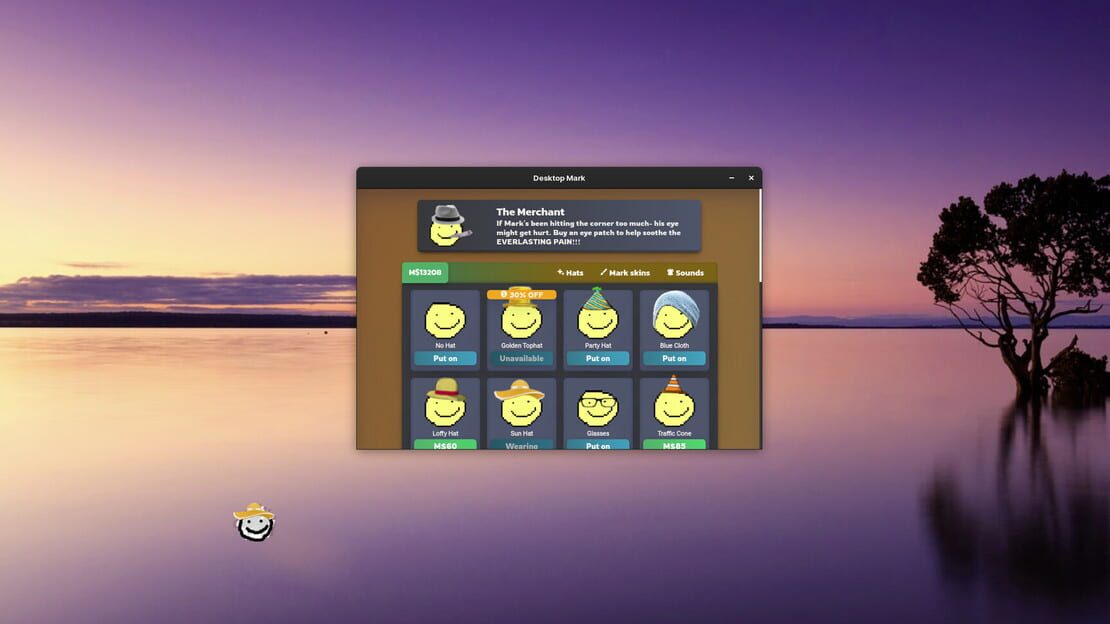Select the Glasses smiley picture
The width and height of the screenshot is (1110, 624).
coord(598,407)
